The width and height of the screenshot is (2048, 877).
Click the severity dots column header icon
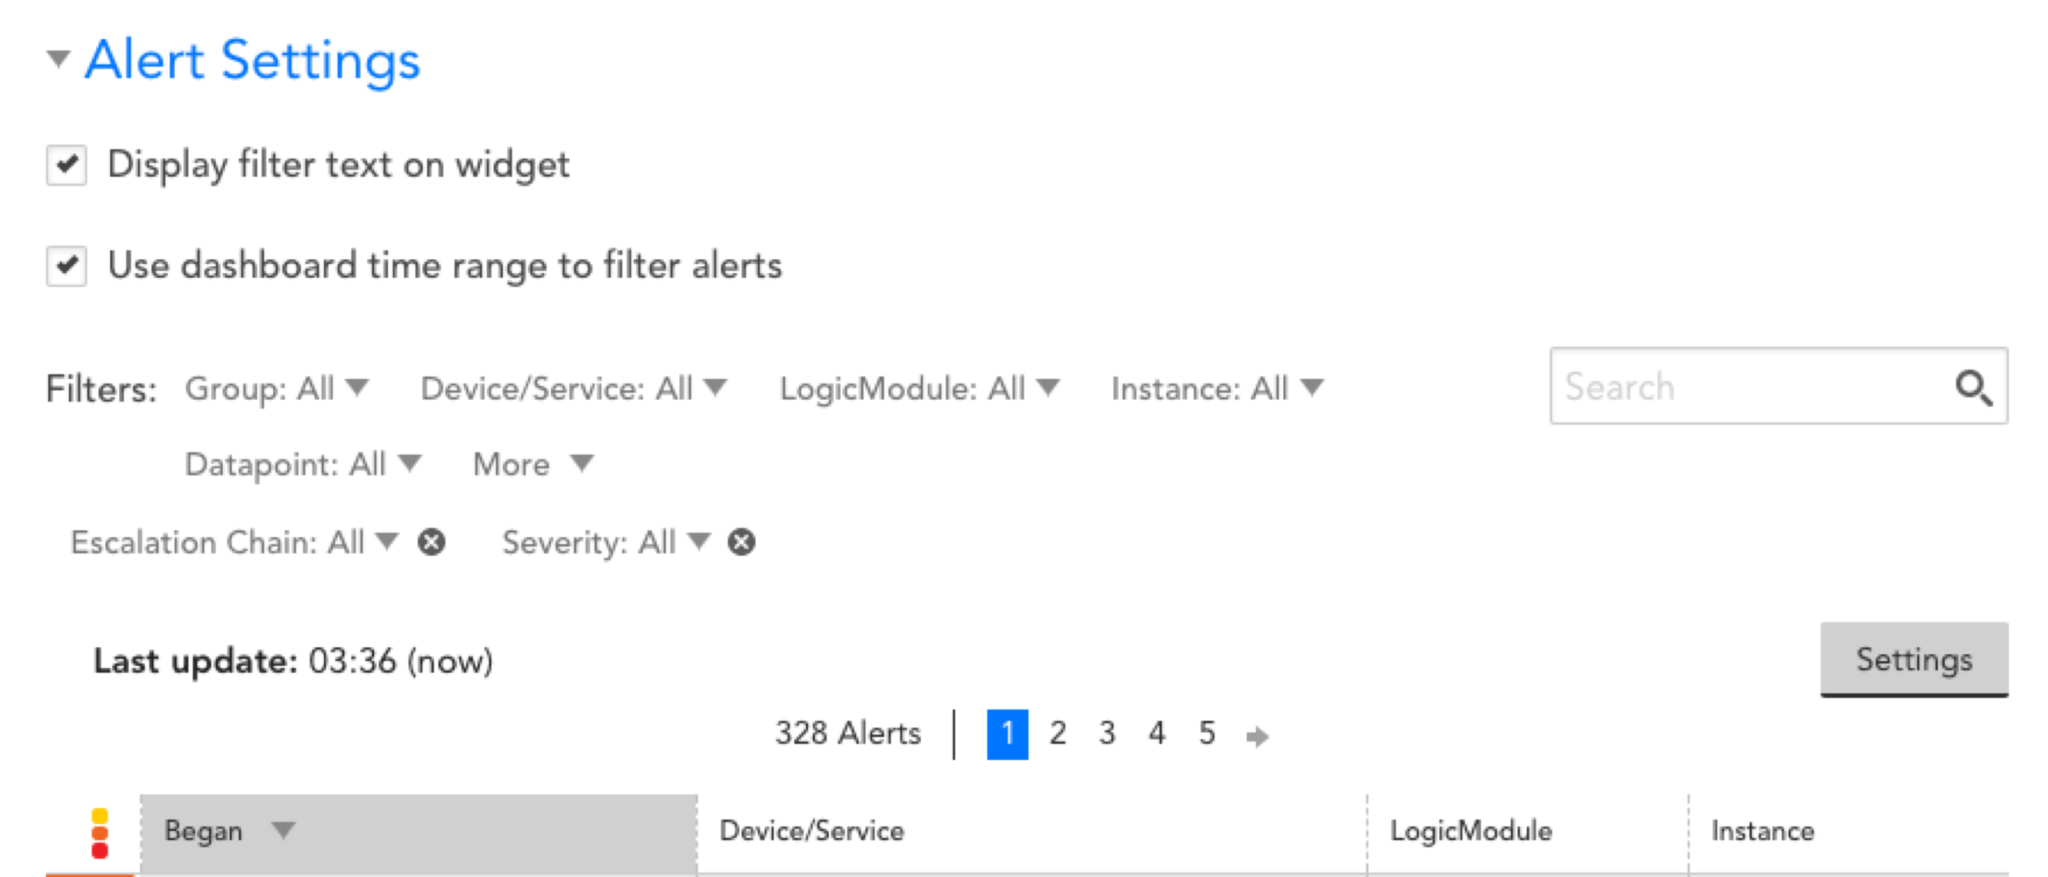[99, 831]
